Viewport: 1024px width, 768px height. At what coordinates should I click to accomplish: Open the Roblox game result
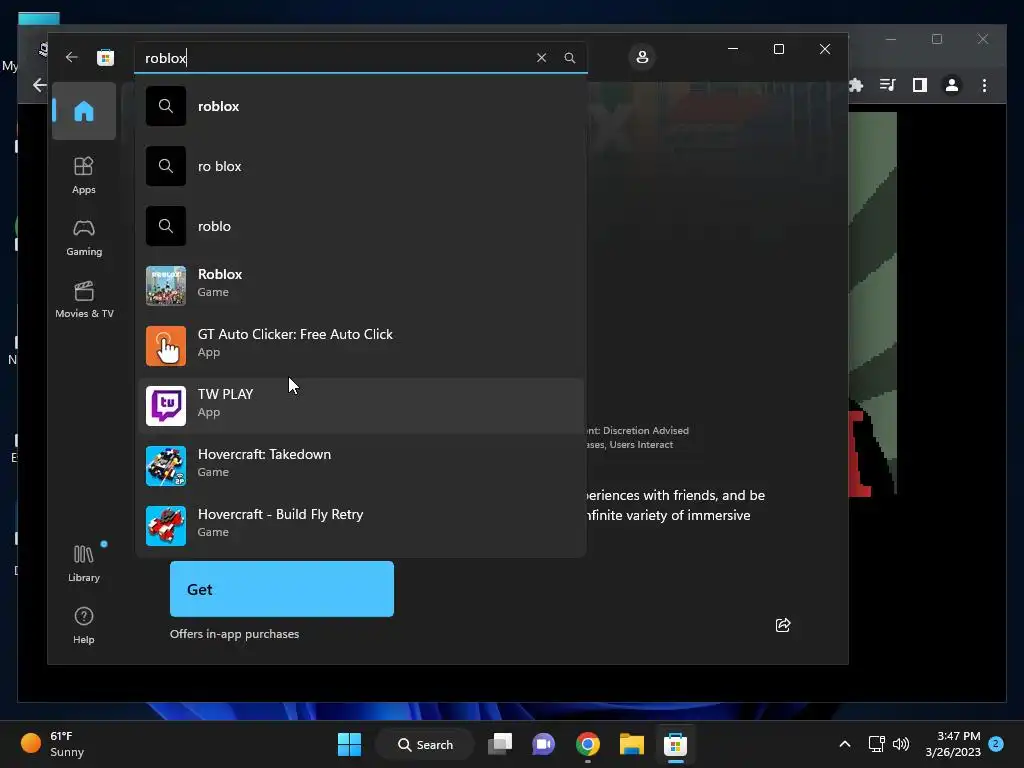point(360,285)
